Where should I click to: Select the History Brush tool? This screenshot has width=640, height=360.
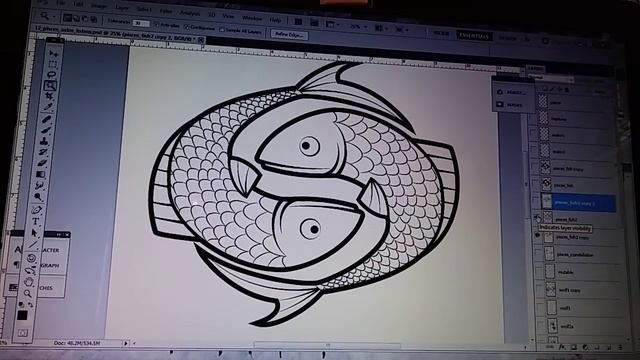(x=44, y=152)
